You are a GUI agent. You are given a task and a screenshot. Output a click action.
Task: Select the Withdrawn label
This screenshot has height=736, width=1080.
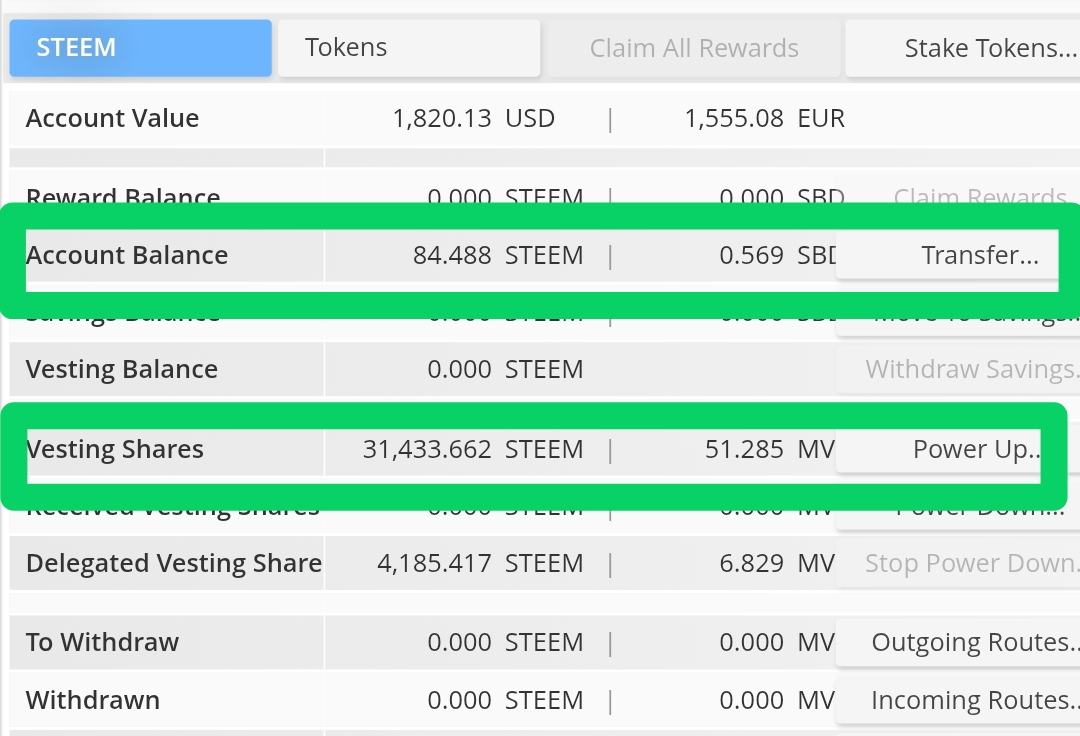coord(93,700)
